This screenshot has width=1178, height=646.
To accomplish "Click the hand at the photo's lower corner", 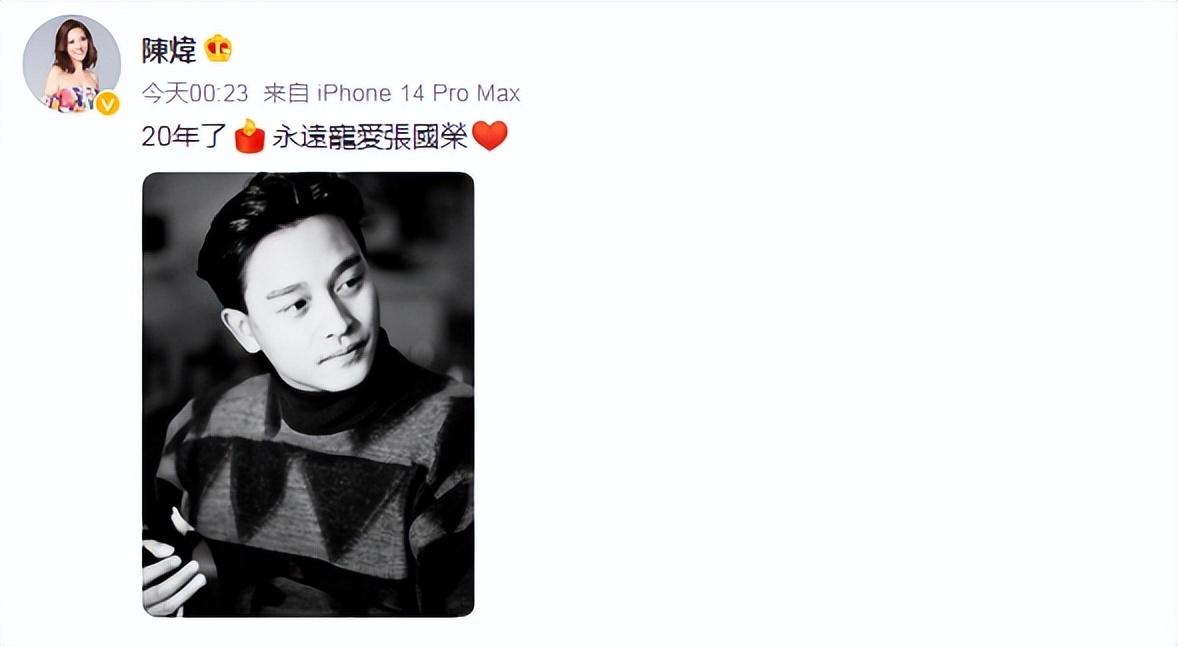I will [x=171, y=571].
